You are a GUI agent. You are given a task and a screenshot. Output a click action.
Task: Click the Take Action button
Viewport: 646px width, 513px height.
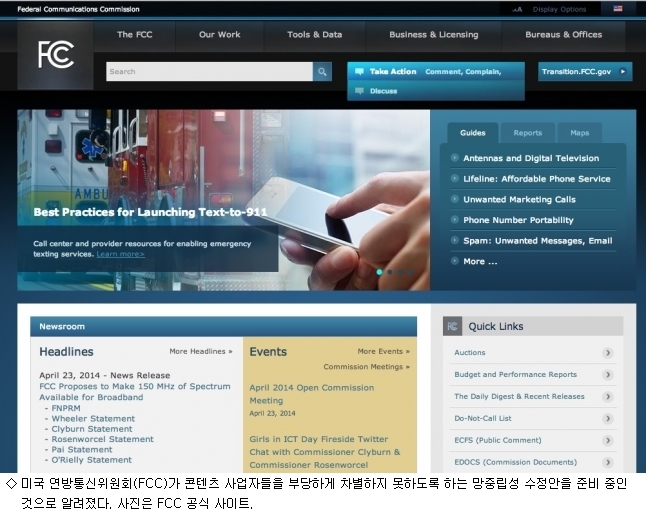click(x=436, y=71)
